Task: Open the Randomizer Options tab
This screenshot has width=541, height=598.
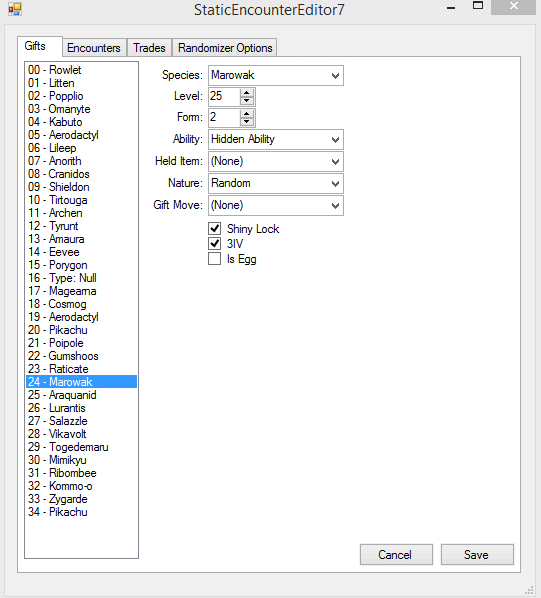Action: [225, 48]
